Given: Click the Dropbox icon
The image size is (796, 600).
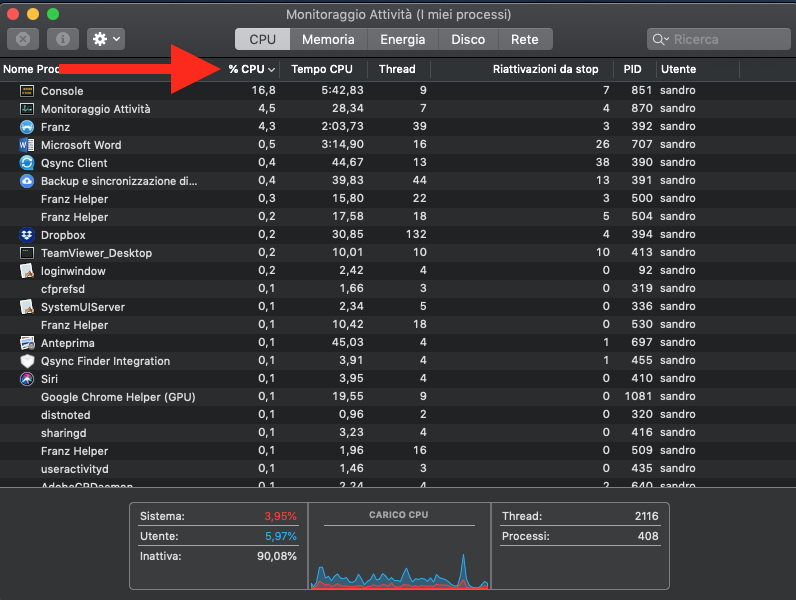Looking at the screenshot, I should [26, 235].
